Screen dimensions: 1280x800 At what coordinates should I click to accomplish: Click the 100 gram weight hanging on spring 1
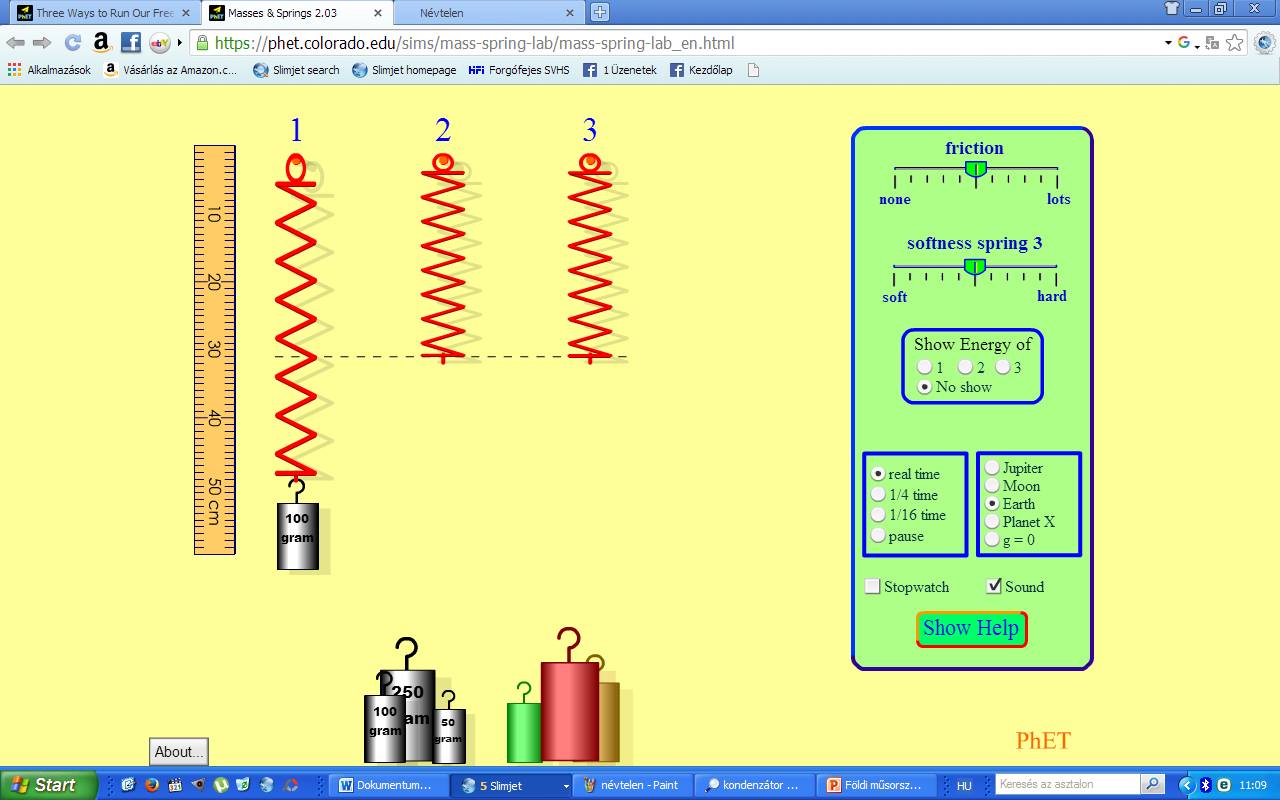tap(297, 535)
